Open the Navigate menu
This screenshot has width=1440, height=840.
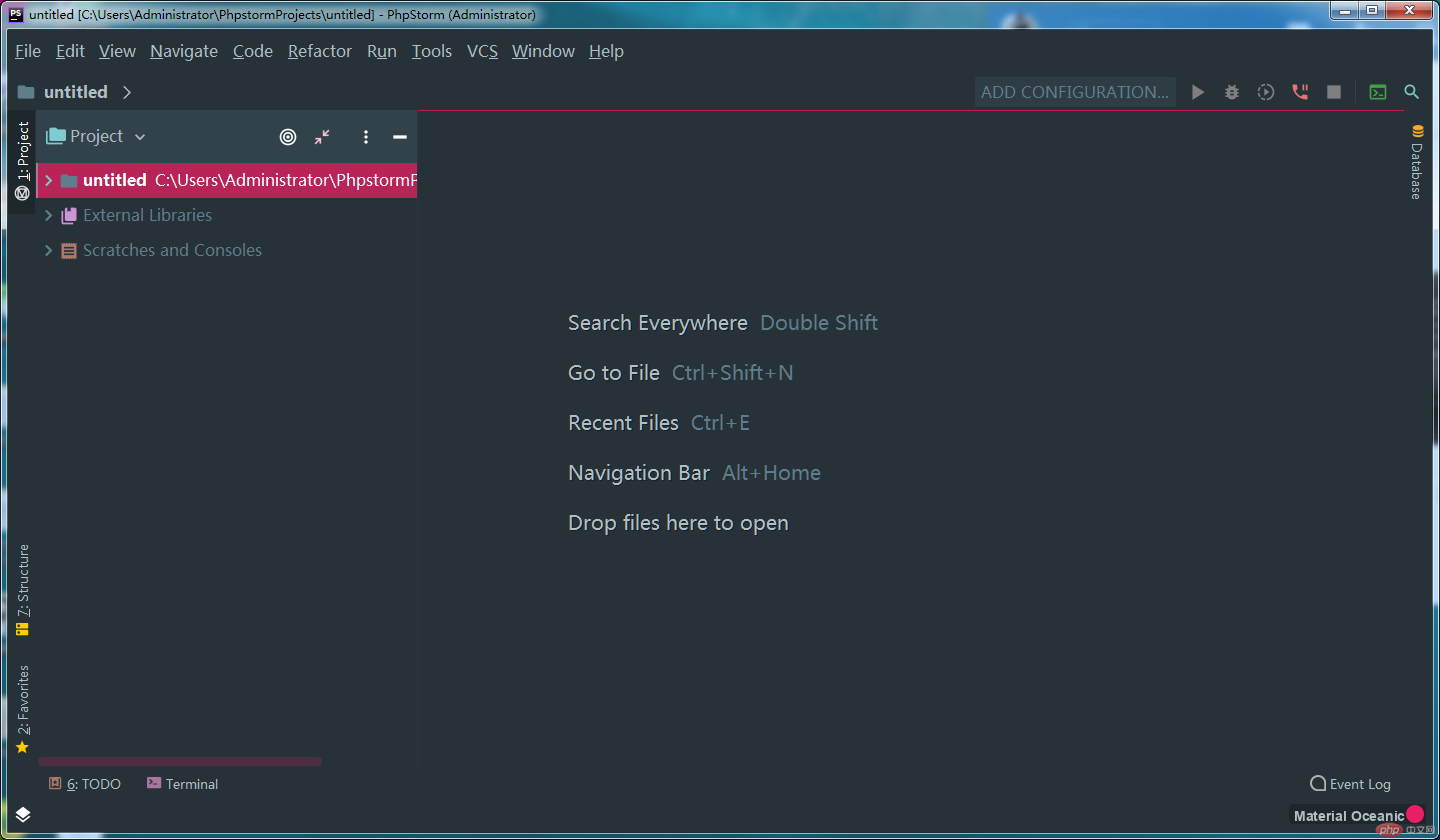coord(184,51)
